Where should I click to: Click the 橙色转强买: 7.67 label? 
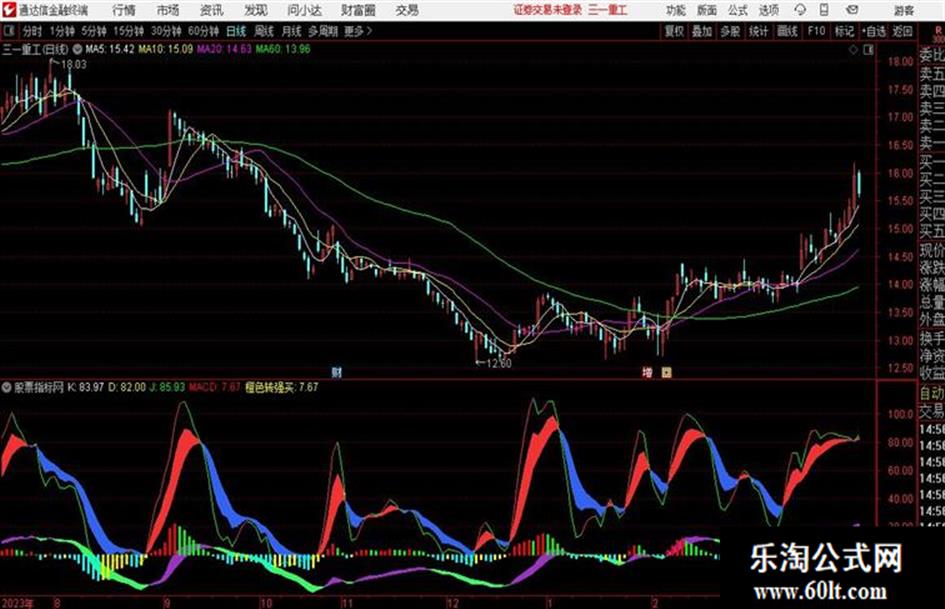281,387
